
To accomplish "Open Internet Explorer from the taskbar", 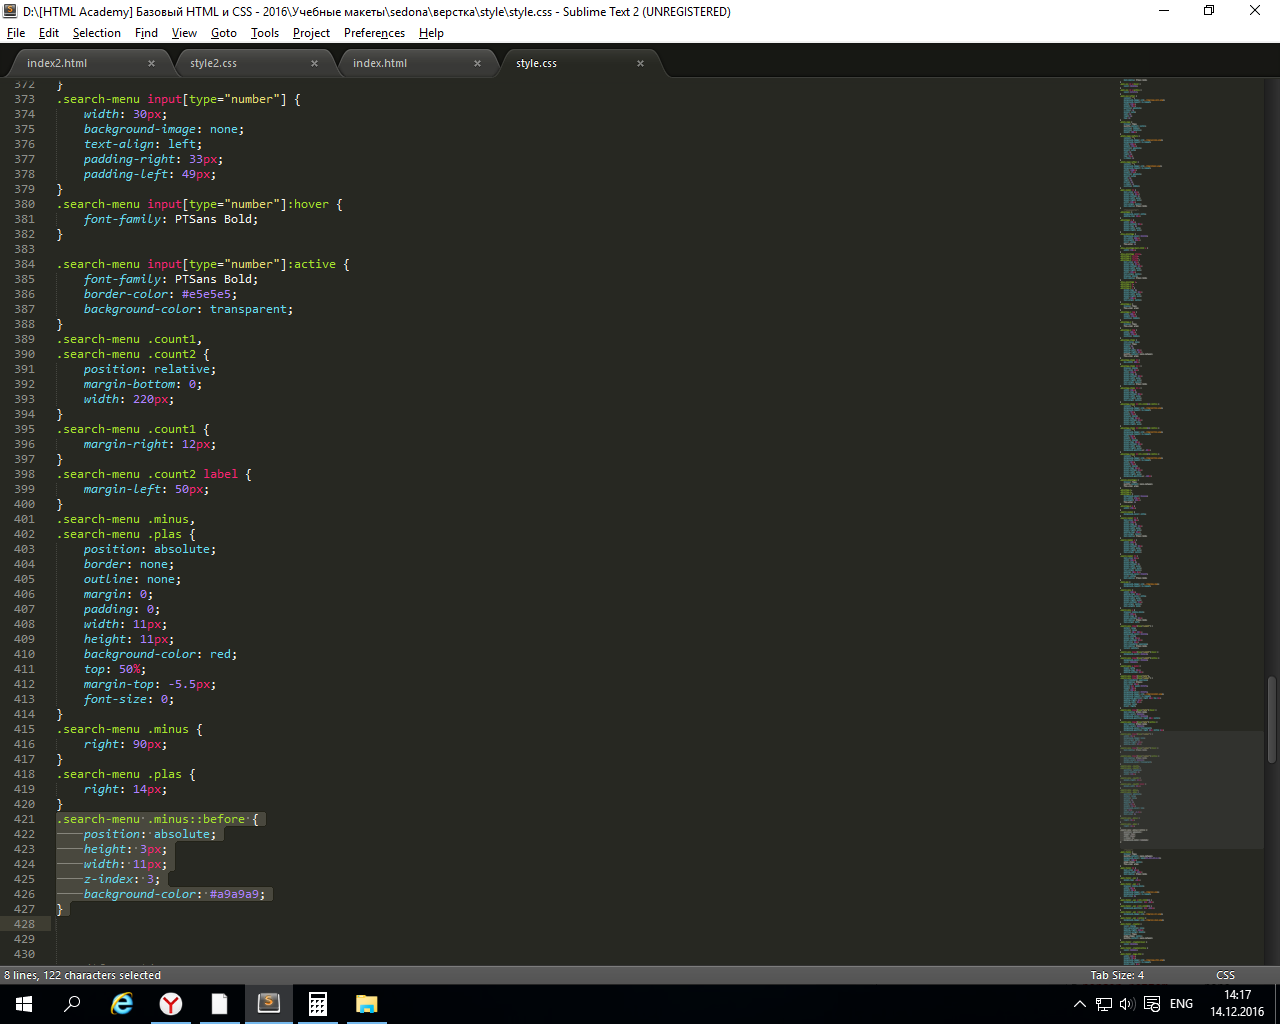I will 122,1004.
